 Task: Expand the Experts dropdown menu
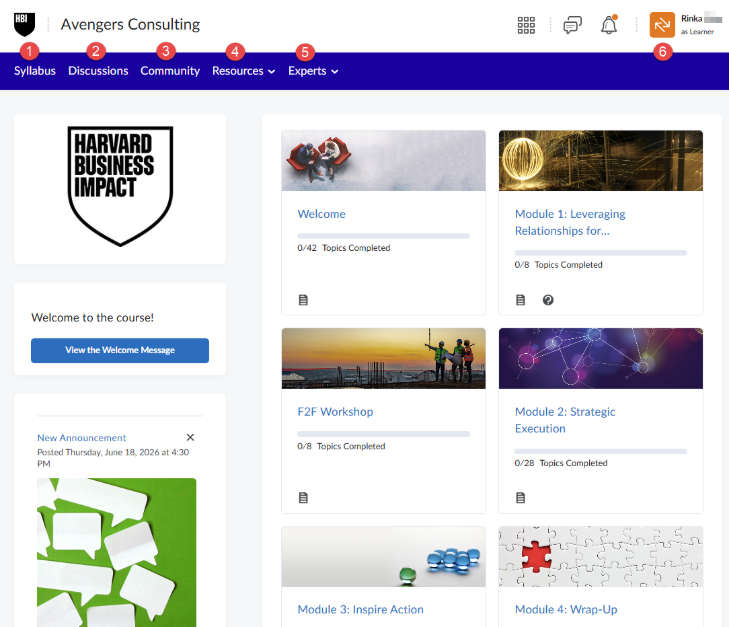(x=313, y=71)
